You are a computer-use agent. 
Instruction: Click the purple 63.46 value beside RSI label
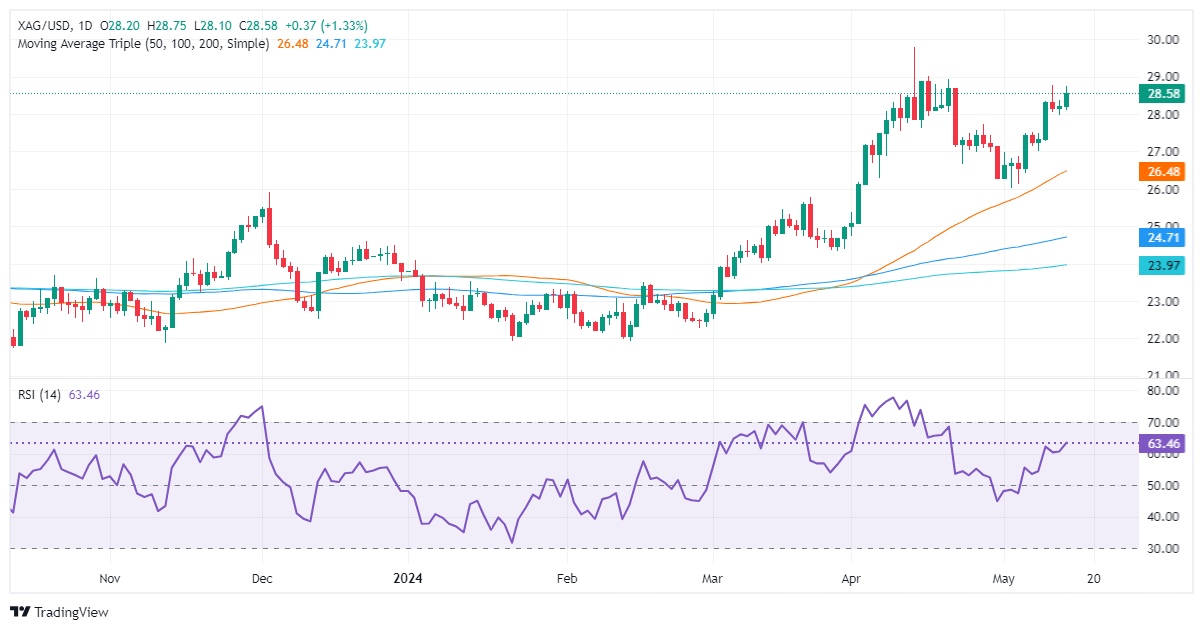[x=86, y=395]
